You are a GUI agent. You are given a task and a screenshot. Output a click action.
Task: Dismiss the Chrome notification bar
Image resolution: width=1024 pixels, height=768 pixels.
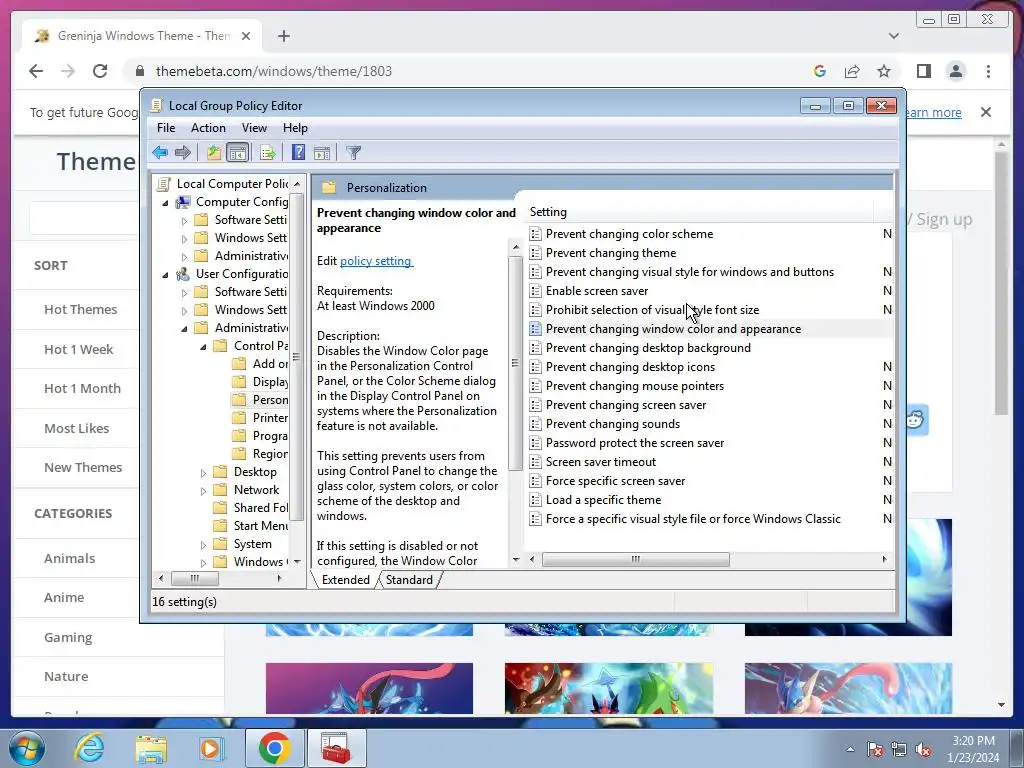(986, 112)
